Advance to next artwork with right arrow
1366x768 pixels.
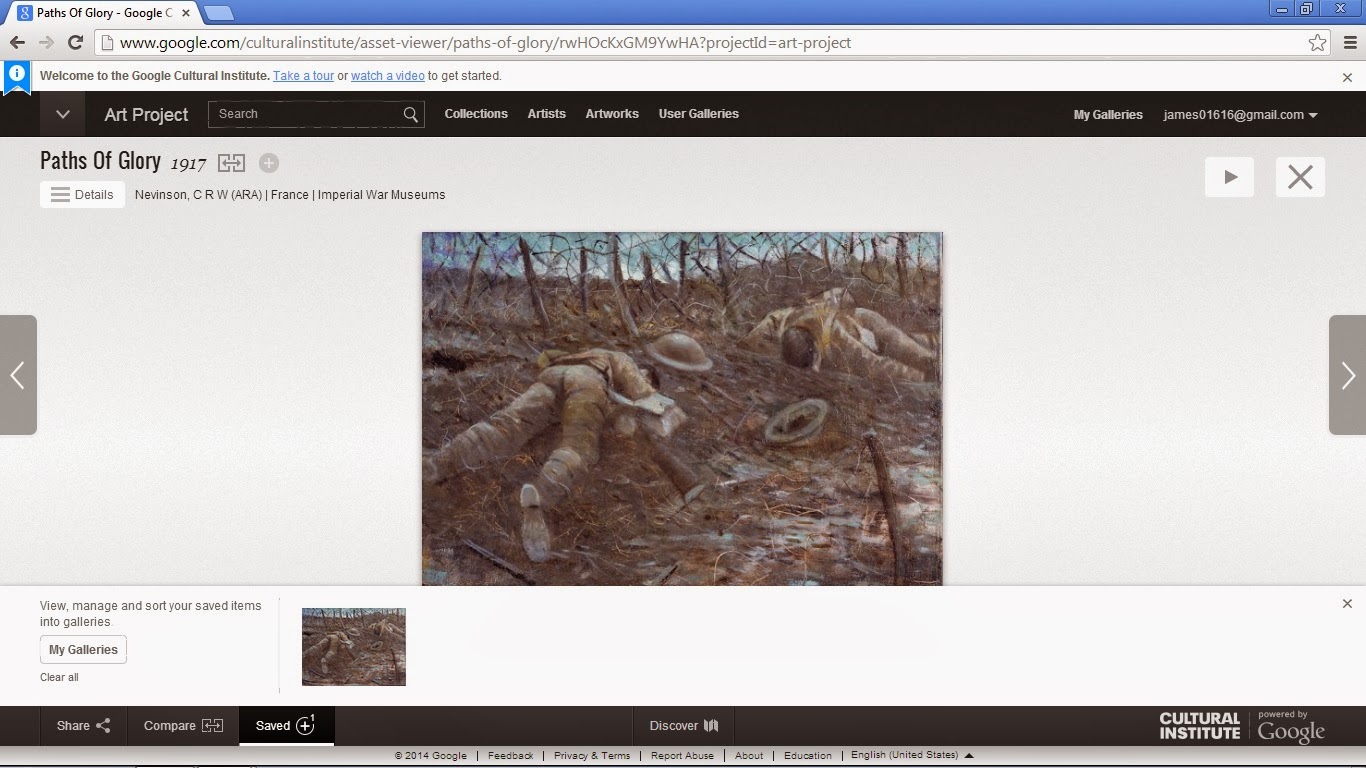(x=1346, y=375)
